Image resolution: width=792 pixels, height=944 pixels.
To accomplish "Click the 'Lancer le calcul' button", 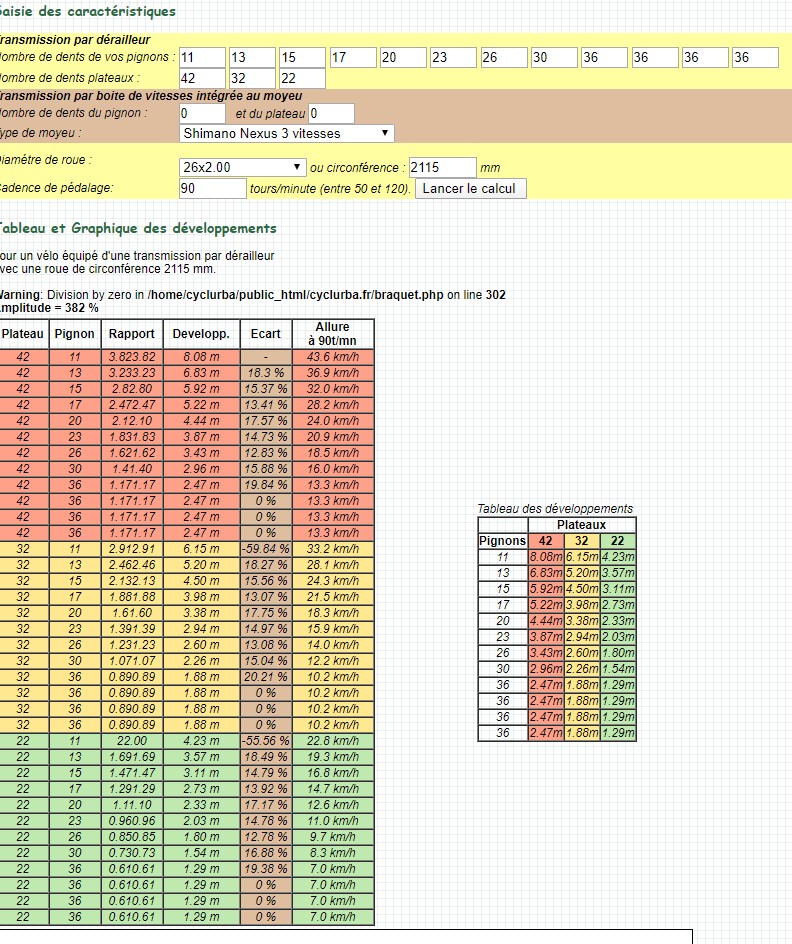I will [x=471, y=188].
